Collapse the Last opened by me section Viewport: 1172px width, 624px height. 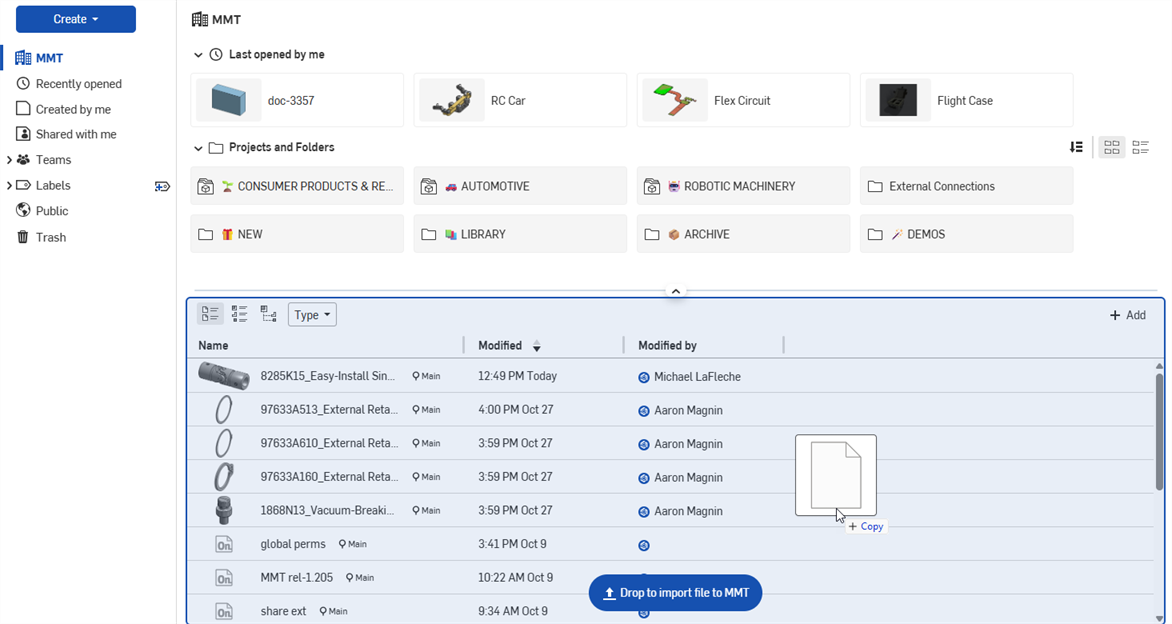198,54
